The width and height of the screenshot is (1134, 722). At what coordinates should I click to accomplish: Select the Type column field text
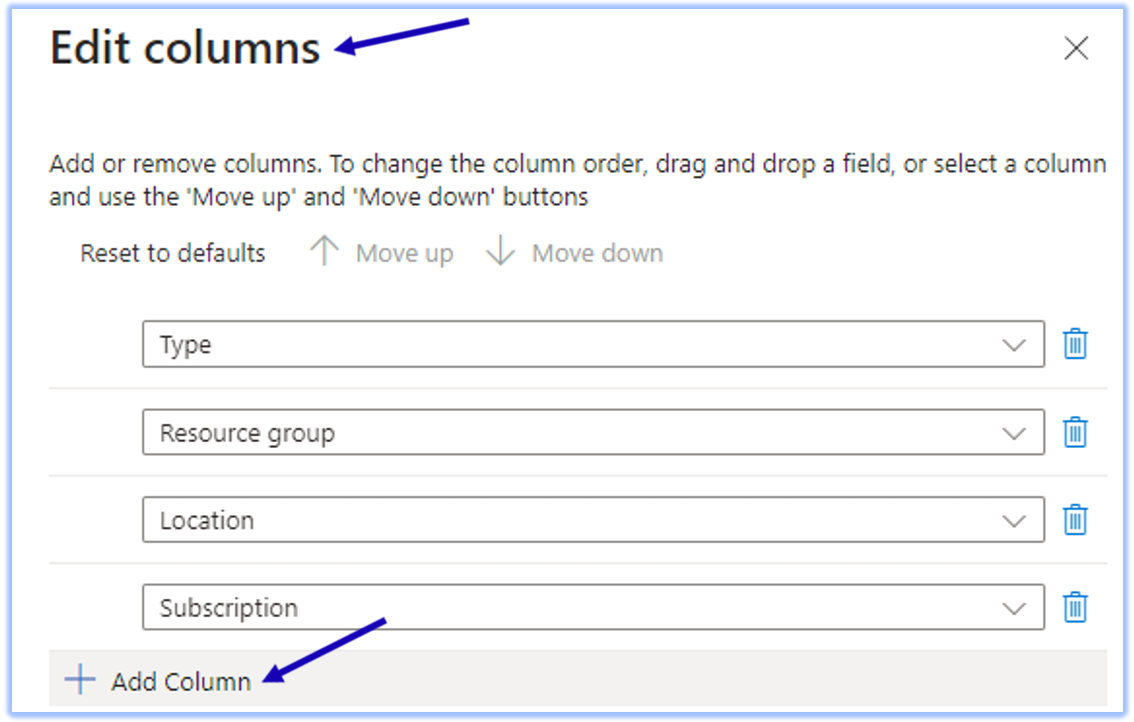tap(186, 345)
